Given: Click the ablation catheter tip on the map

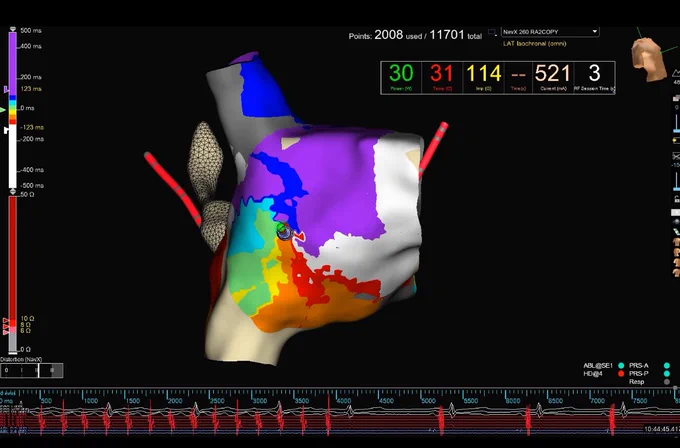Looking at the screenshot, I should [x=284, y=232].
